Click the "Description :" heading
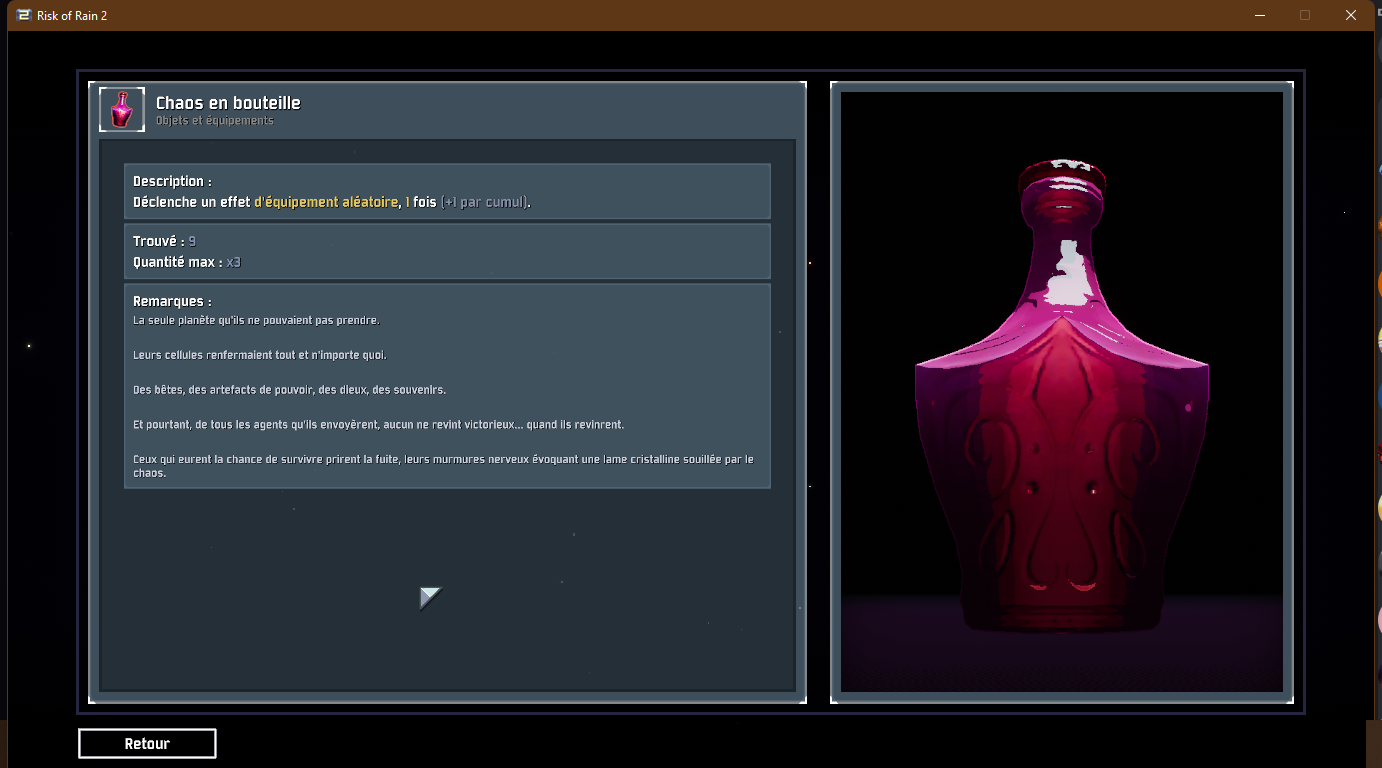Image resolution: width=1382 pixels, height=768 pixels. pos(172,181)
